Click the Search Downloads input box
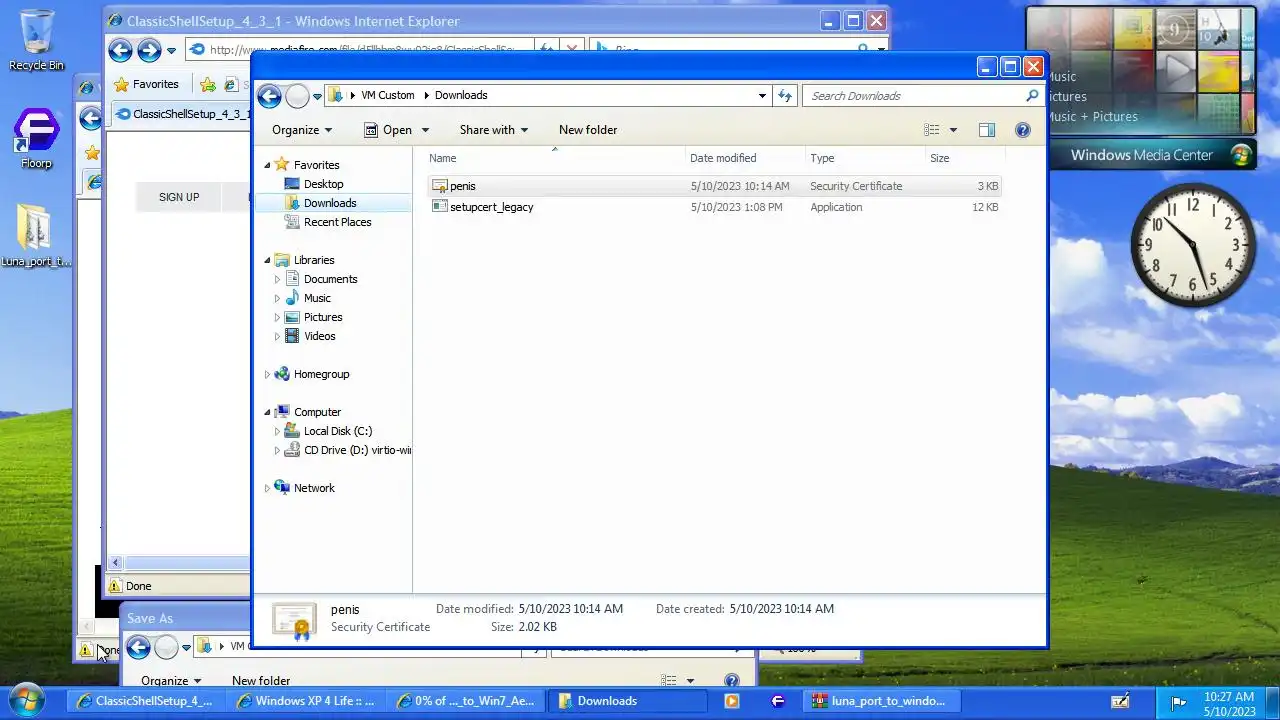 click(x=915, y=96)
